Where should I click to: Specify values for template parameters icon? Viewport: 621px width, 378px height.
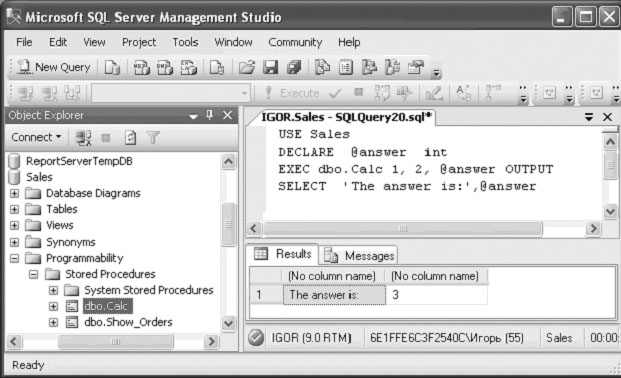[463, 94]
